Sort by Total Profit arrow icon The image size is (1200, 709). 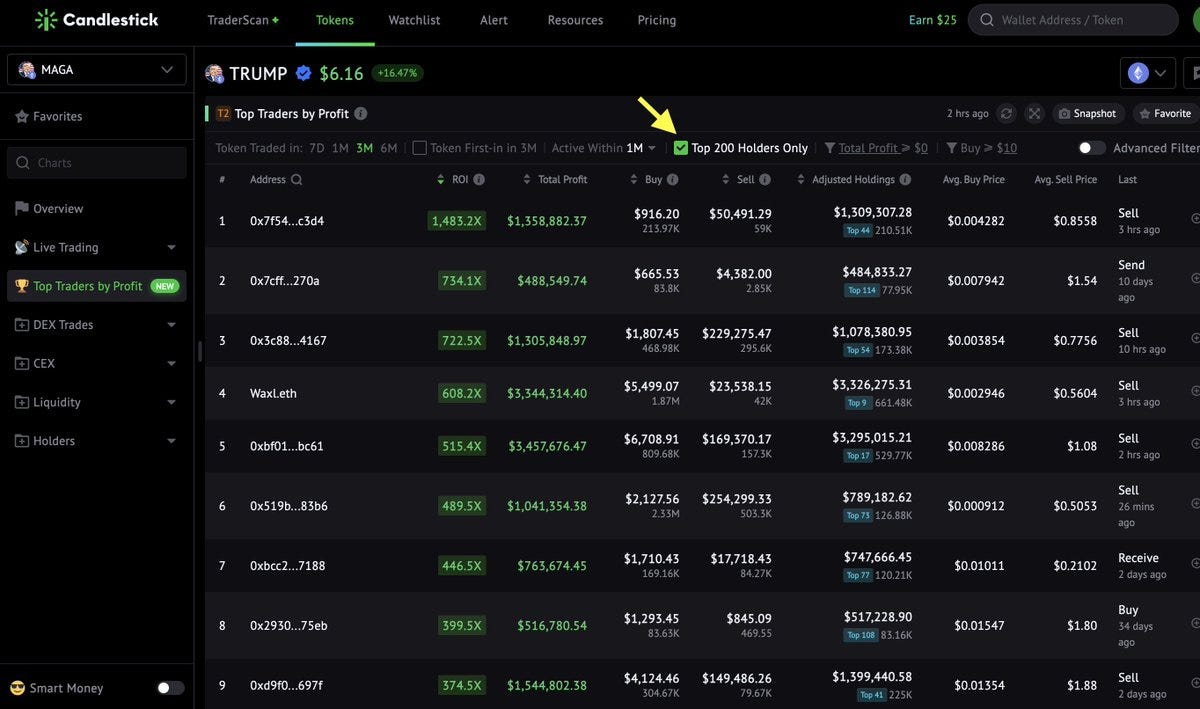(x=528, y=180)
